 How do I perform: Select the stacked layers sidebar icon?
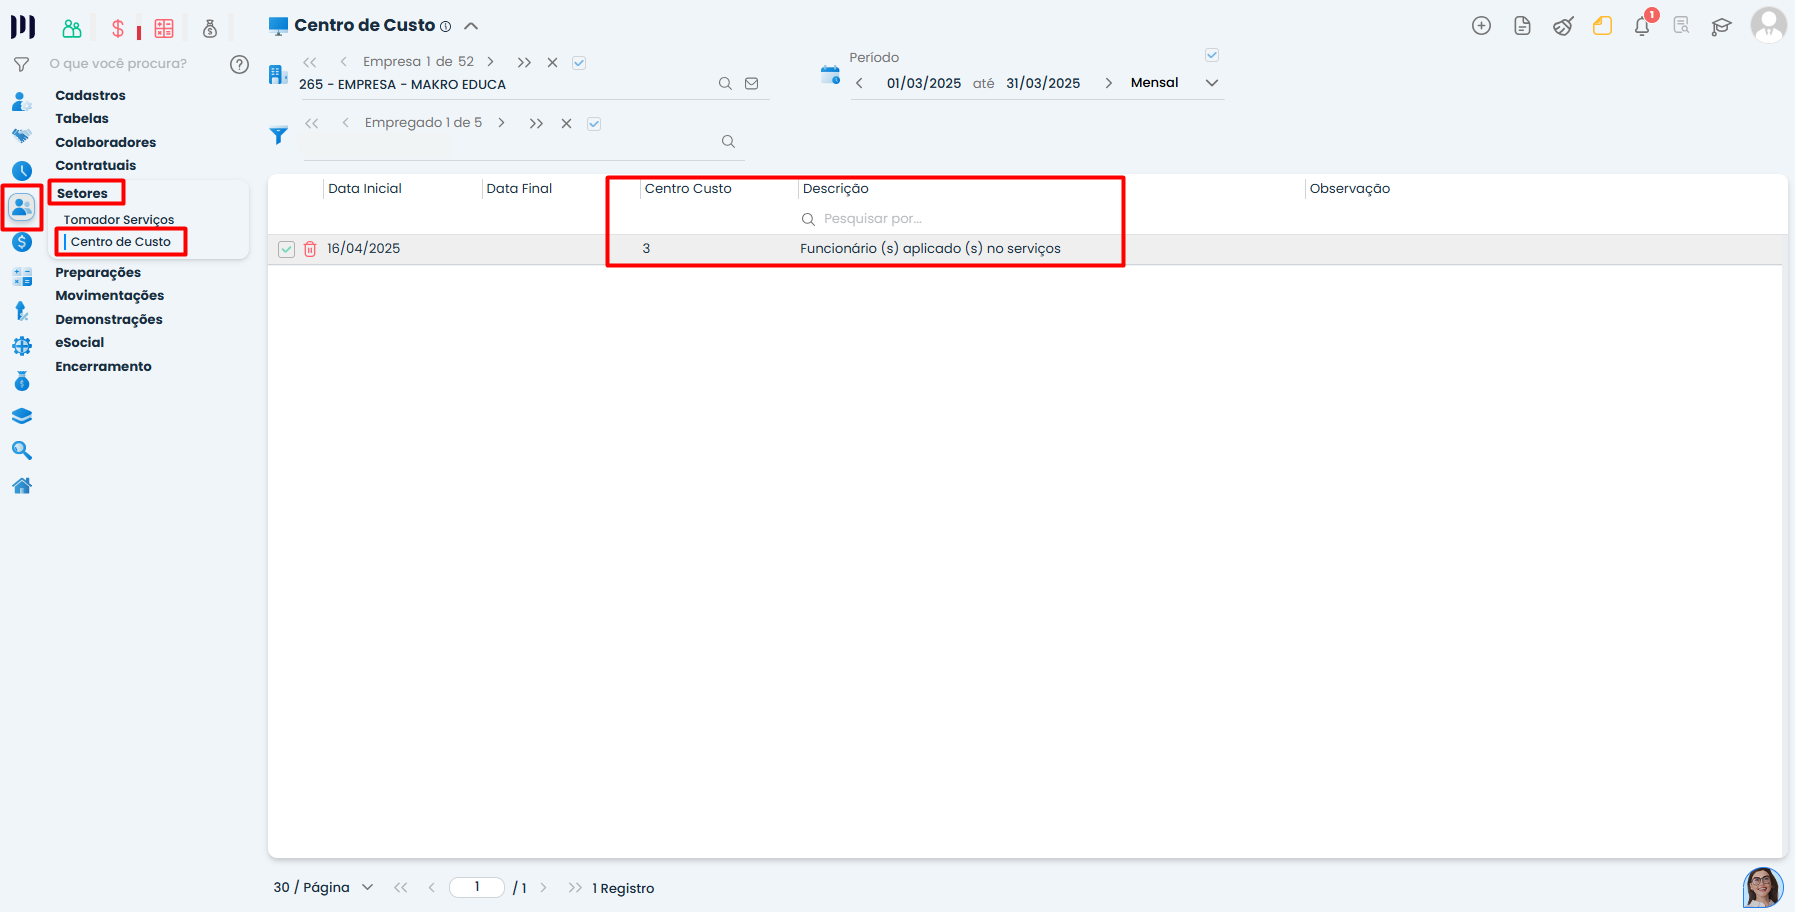point(22,416)
